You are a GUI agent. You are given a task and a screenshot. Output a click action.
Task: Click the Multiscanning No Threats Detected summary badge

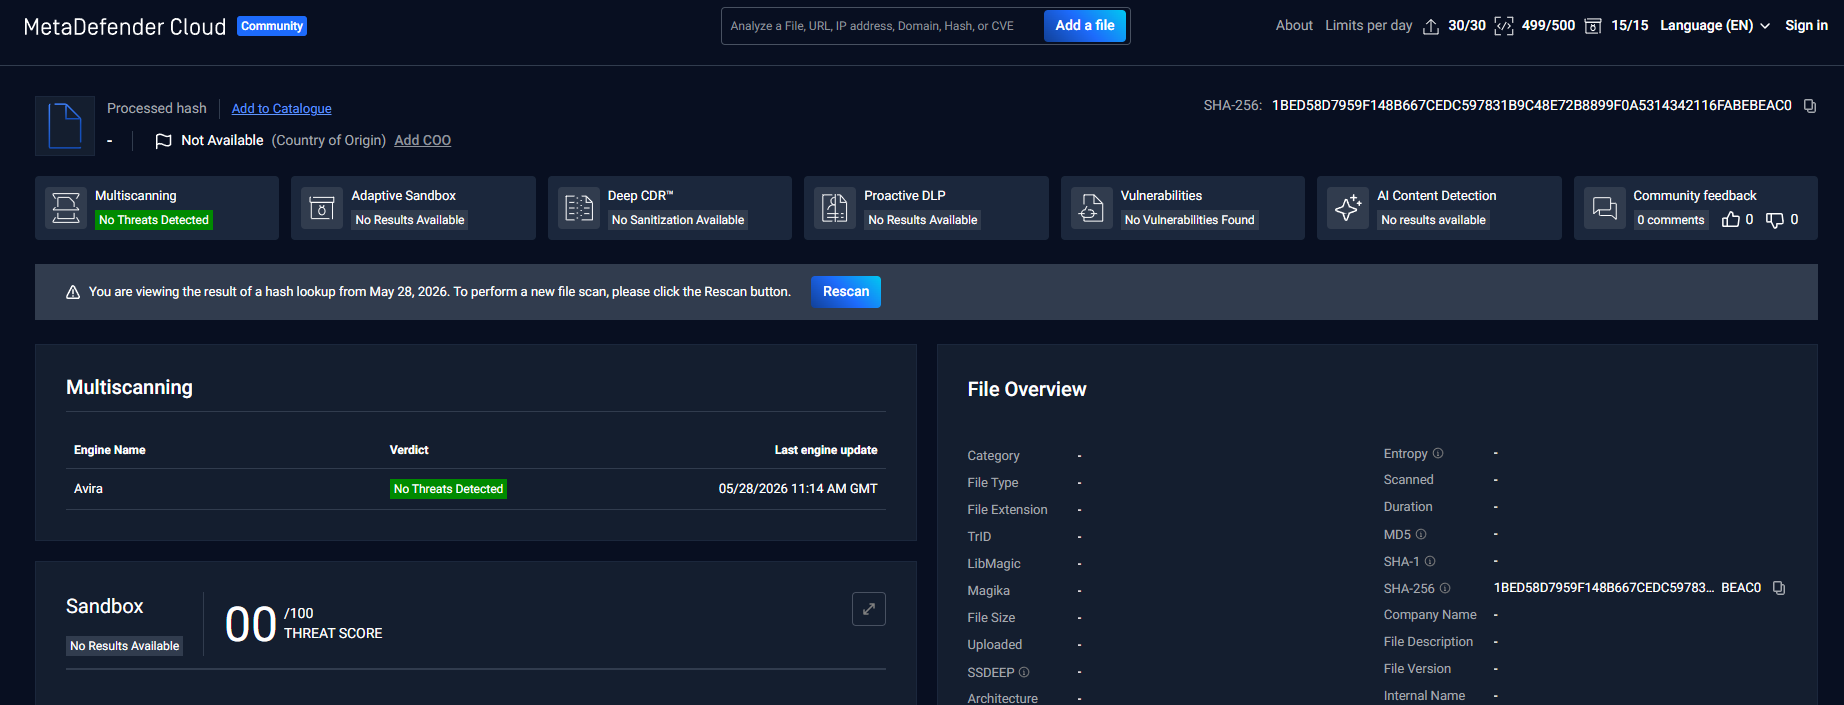pos(154,220)
